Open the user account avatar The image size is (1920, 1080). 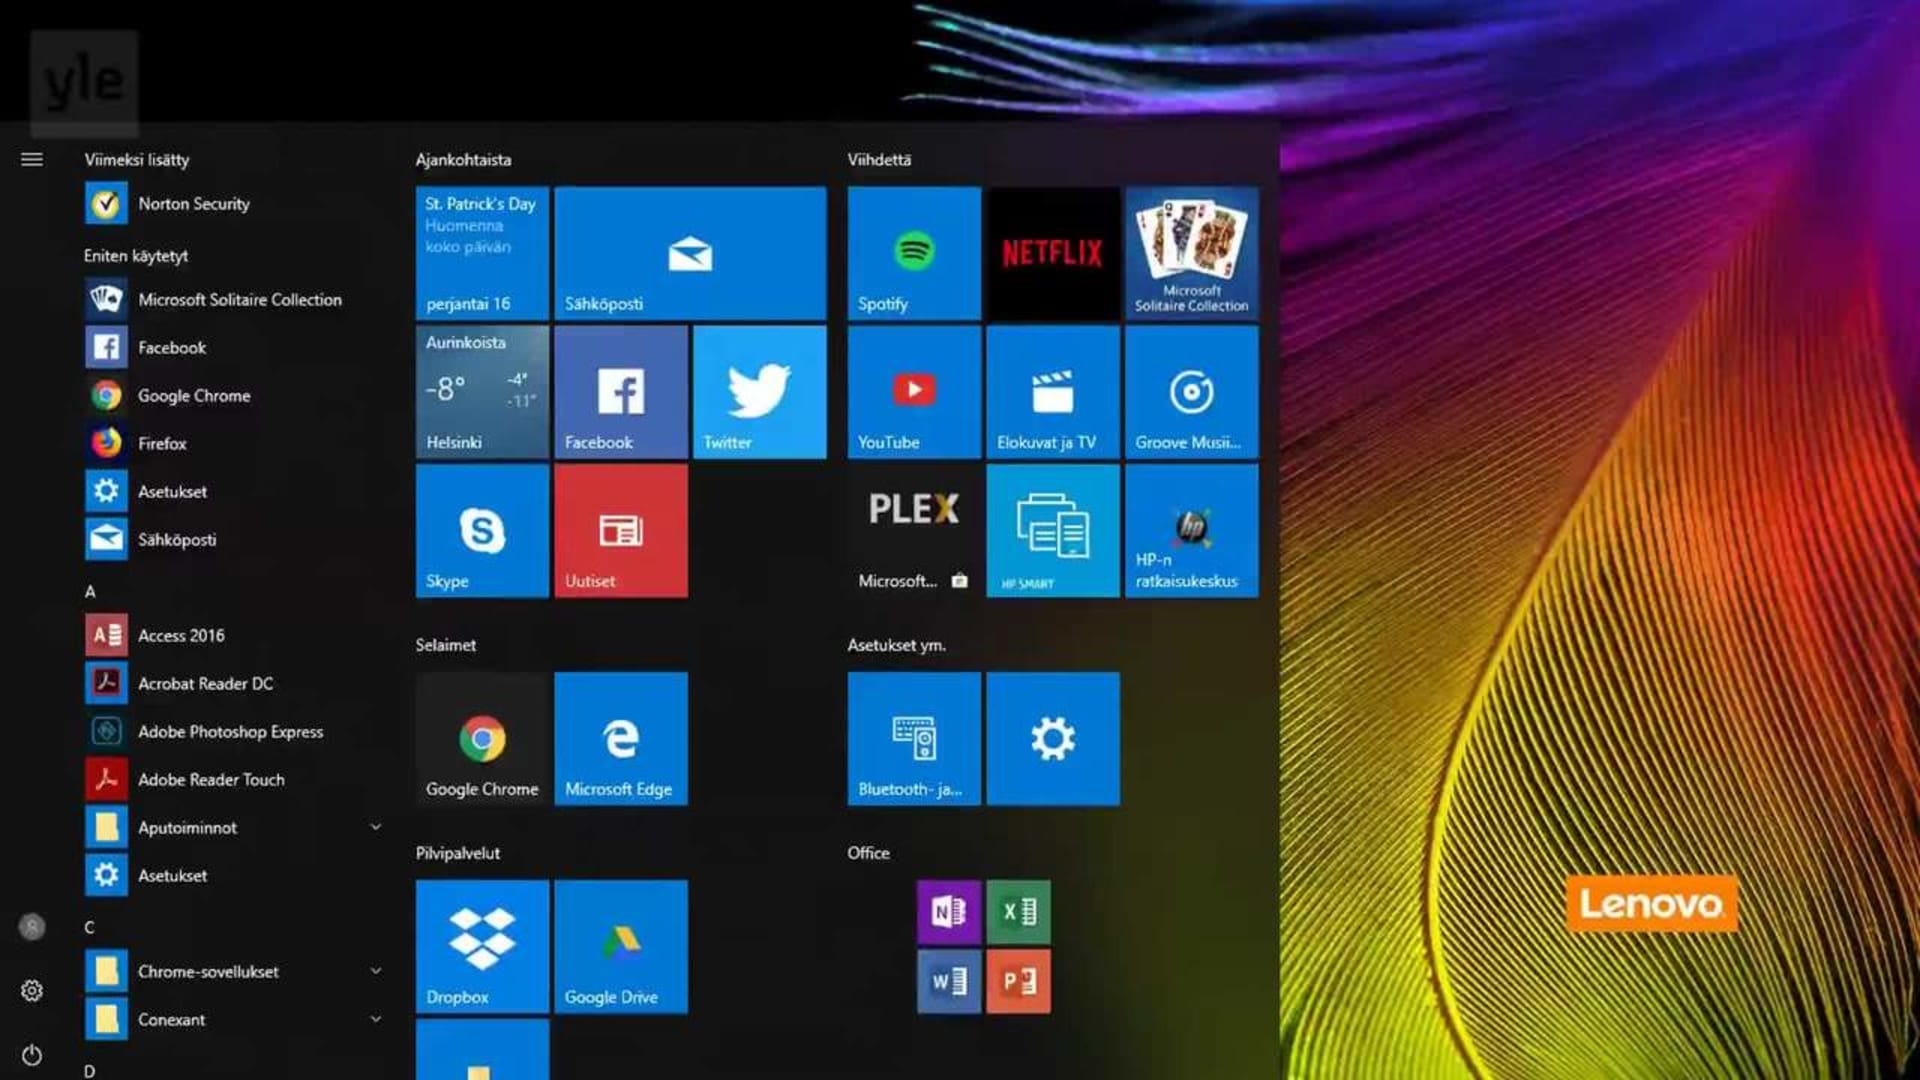tap(32, 927)
